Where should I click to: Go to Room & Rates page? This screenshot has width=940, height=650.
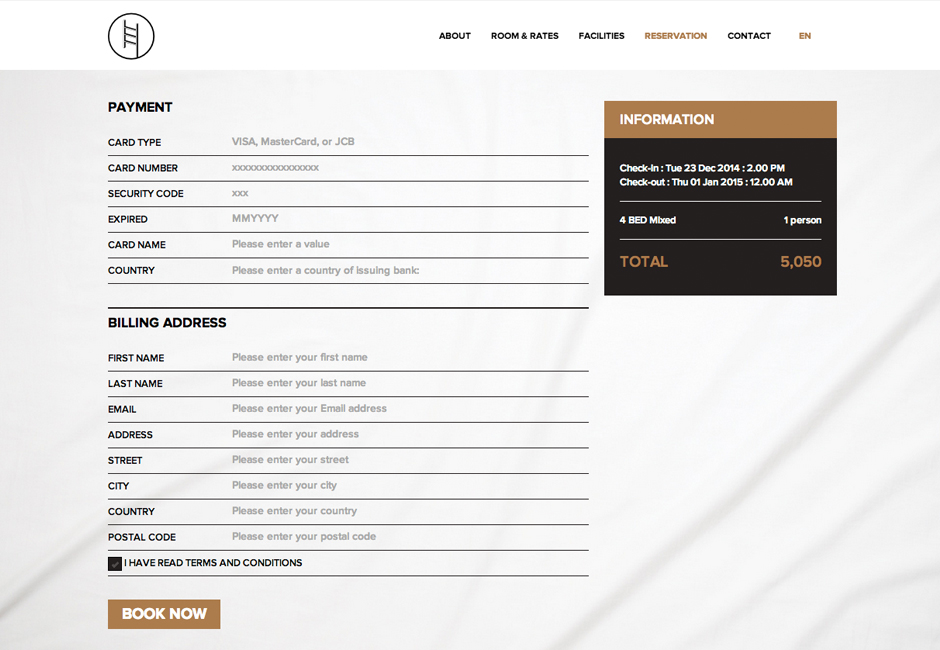click(x=524, y=36)
